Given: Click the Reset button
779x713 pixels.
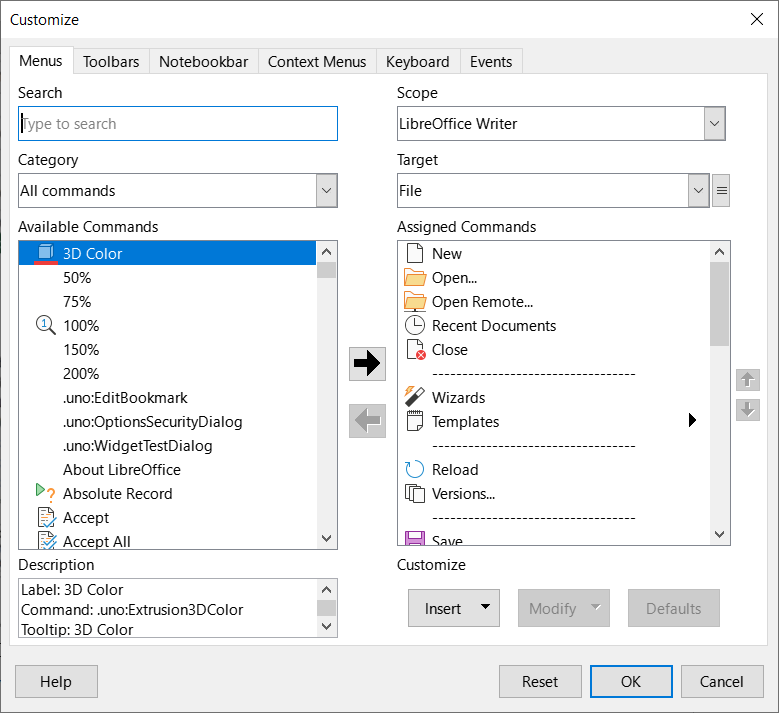Looking at the screenshot, I should tap(540, 681).
